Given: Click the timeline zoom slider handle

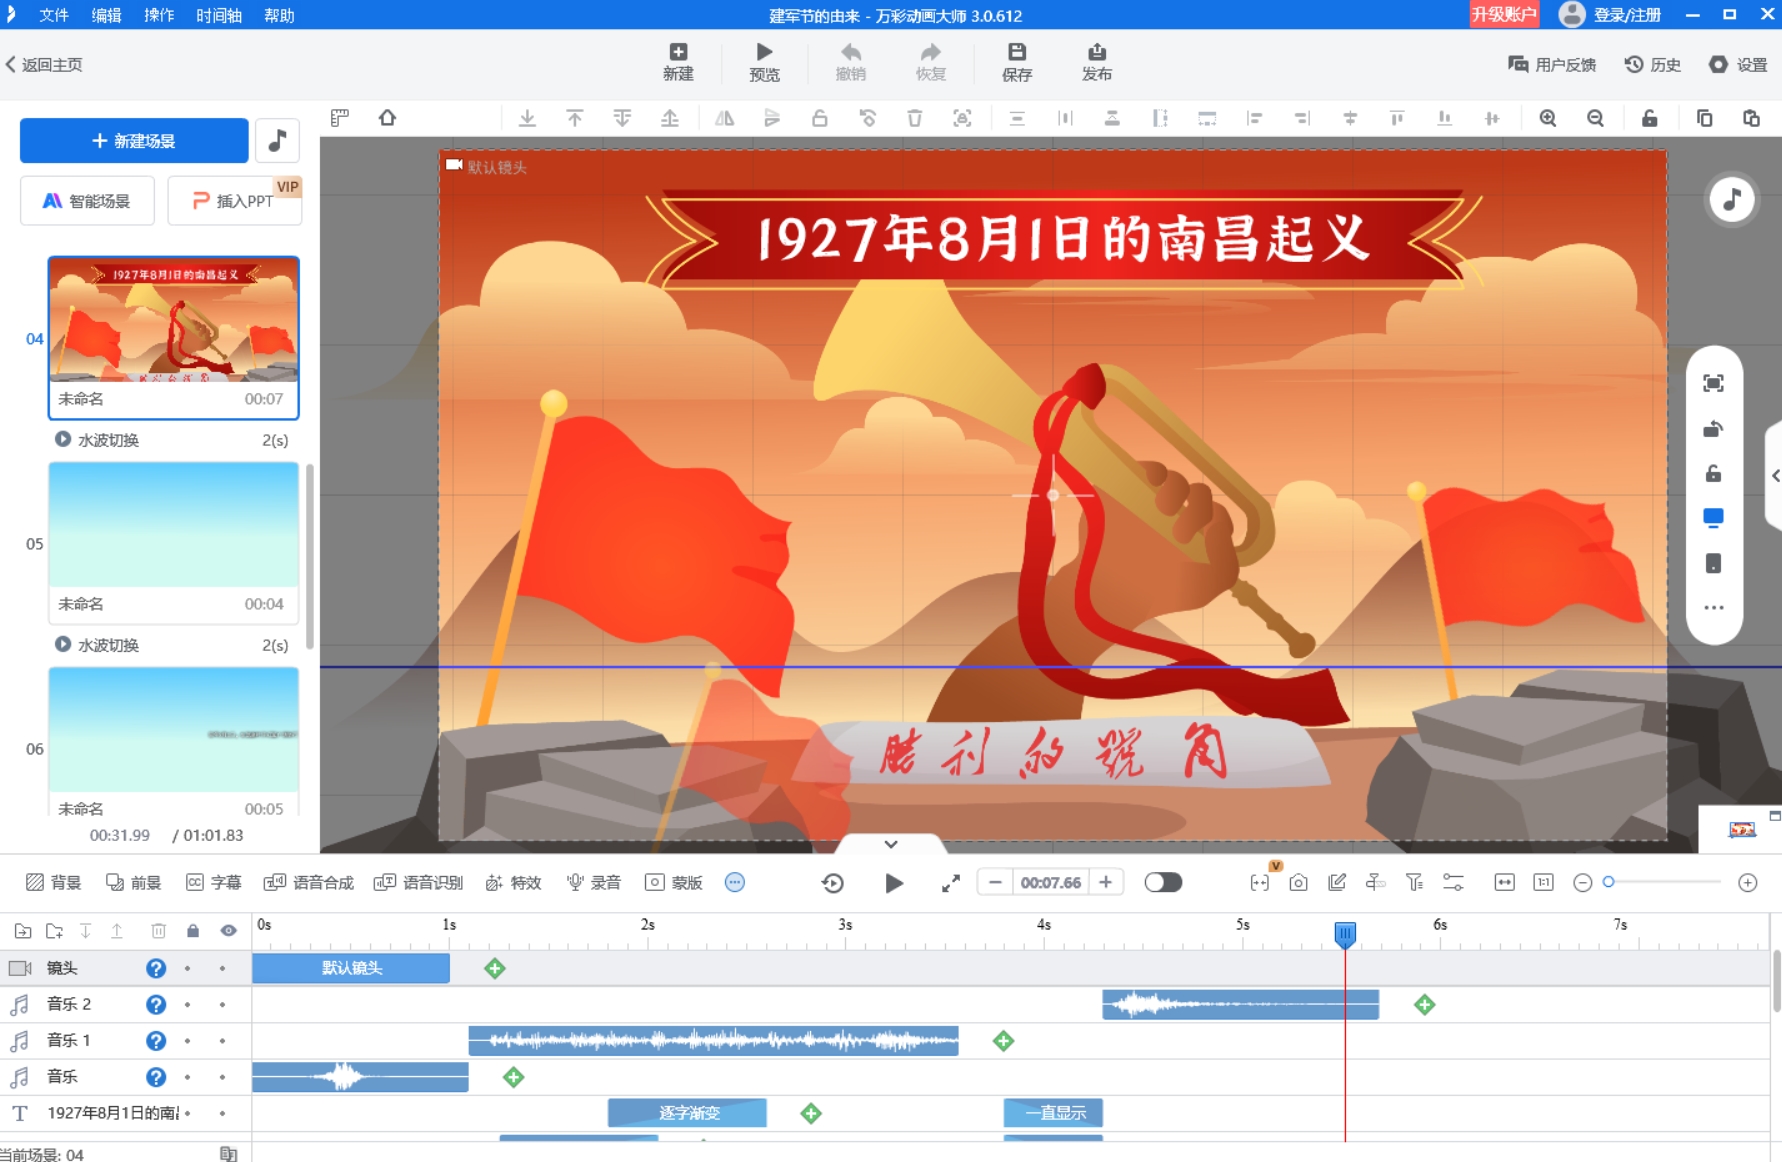Looking at the screenshot, I should click(1608, 882).
